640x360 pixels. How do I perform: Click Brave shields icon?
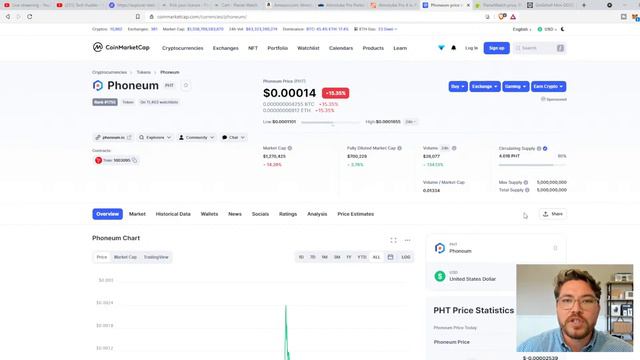click(x=502, y=17)
